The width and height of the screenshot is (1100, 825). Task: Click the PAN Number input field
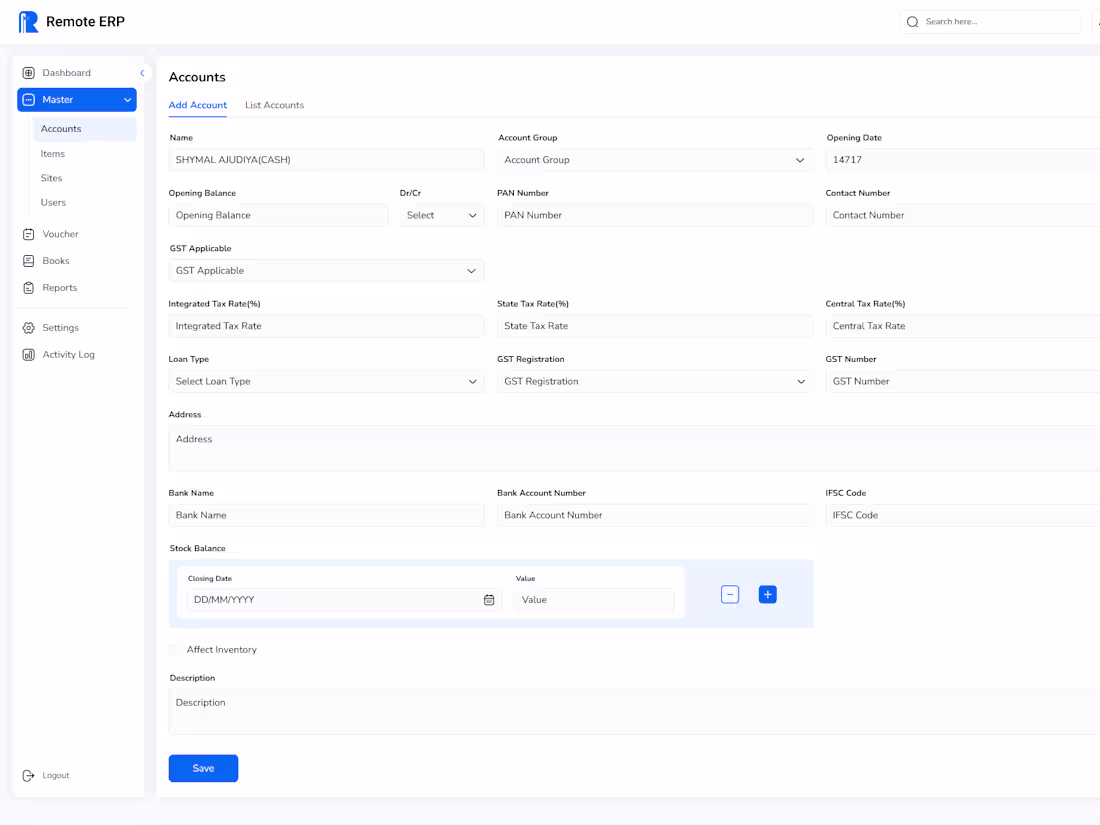point(655,215)
